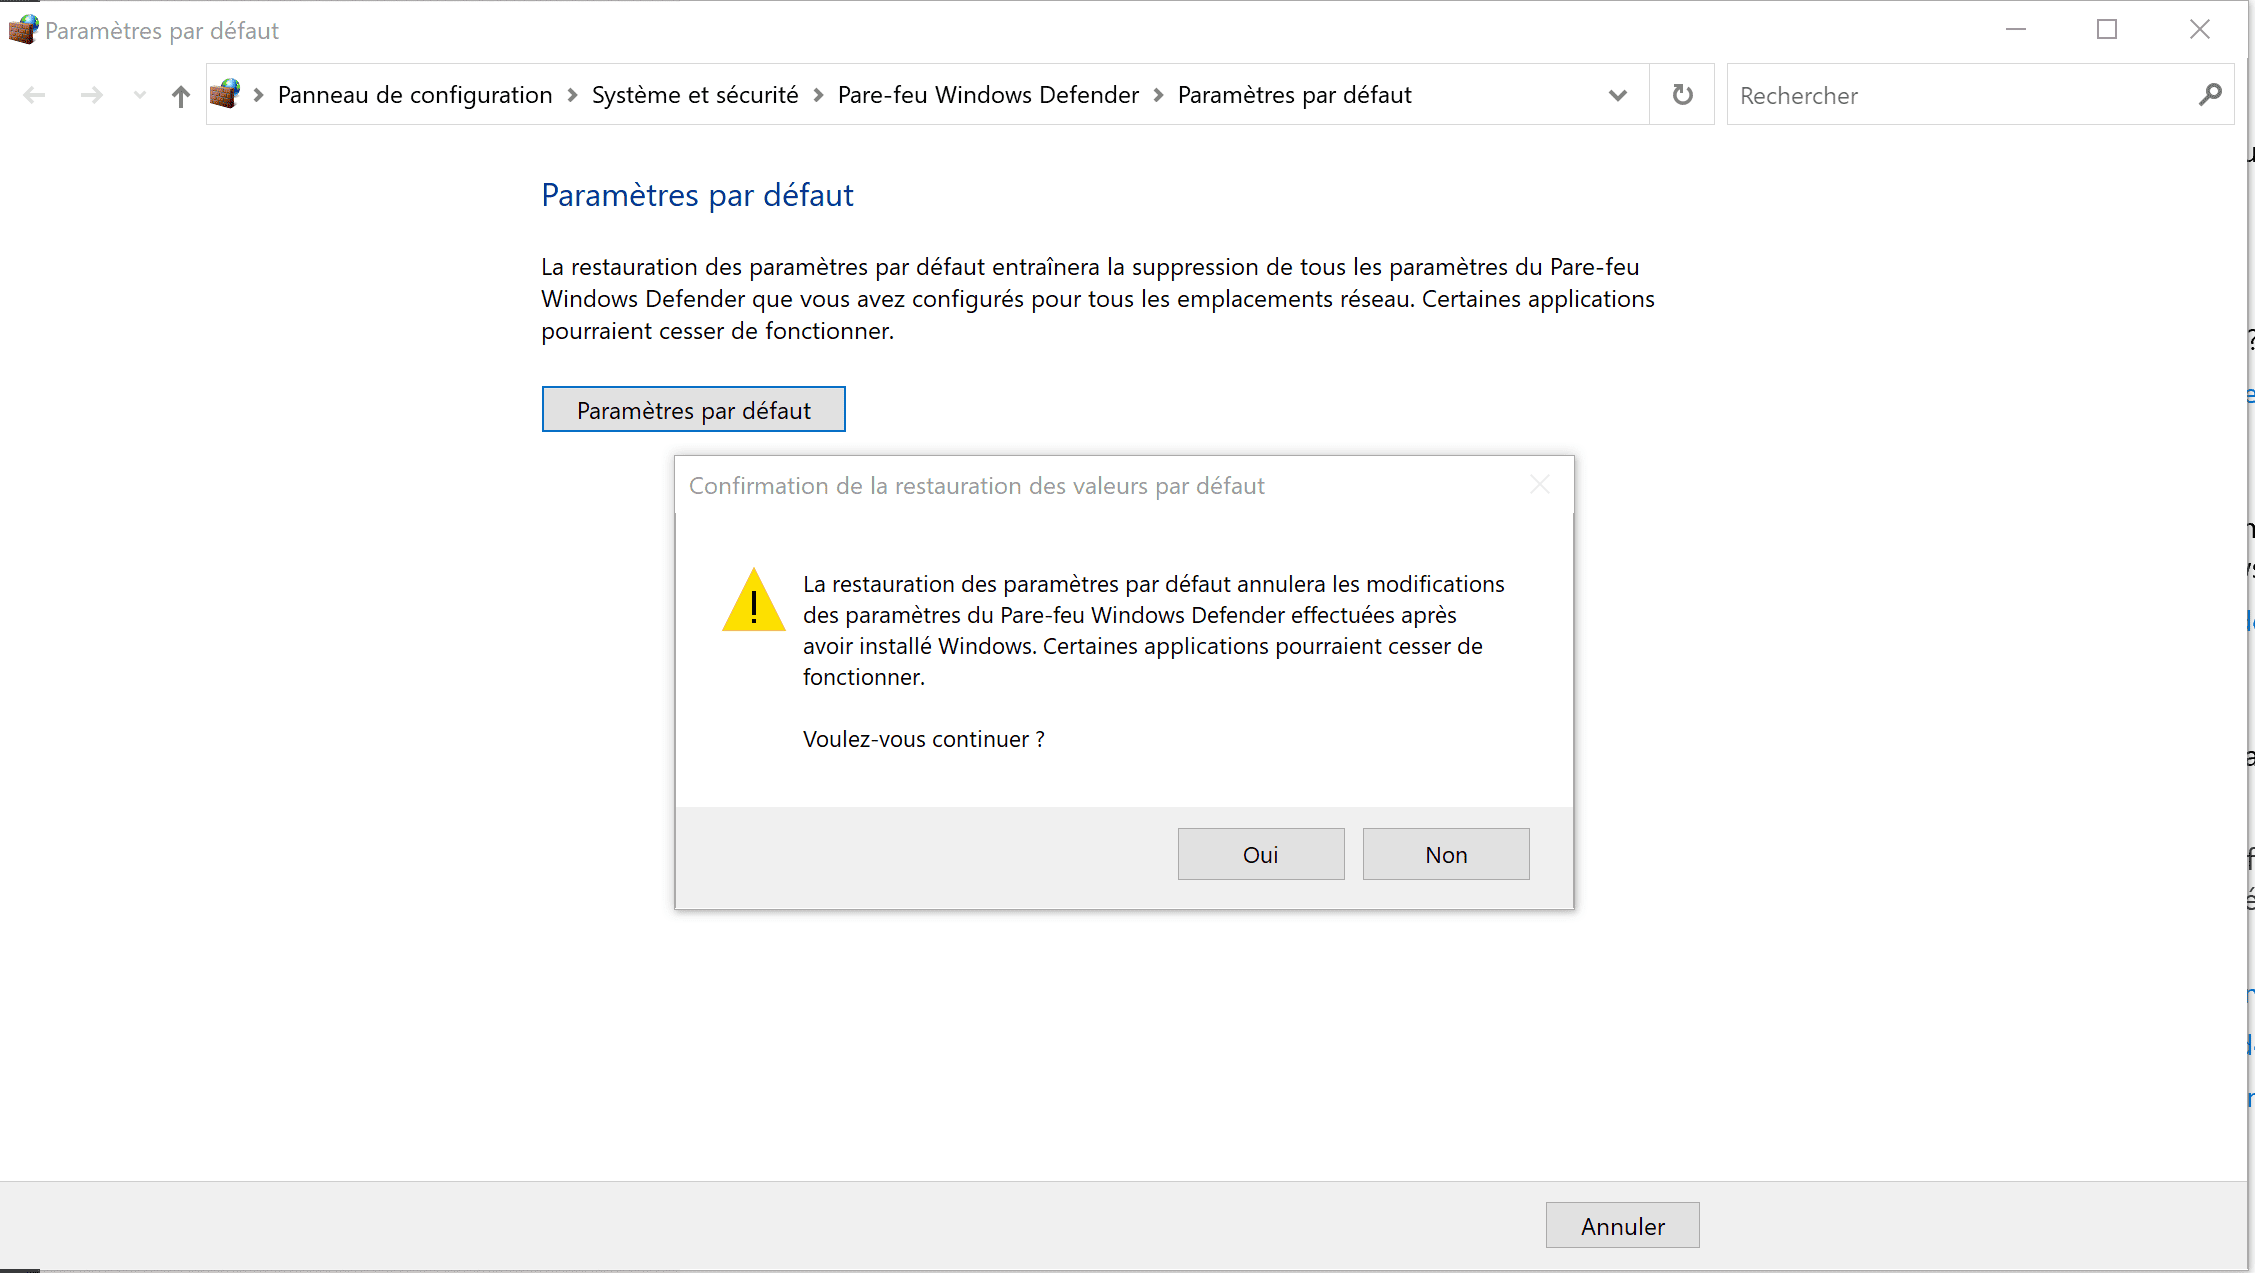This screenshot has width=2255, height=1273.
Task: Click the firewall icon in the address bar
Action: (227, 94)
